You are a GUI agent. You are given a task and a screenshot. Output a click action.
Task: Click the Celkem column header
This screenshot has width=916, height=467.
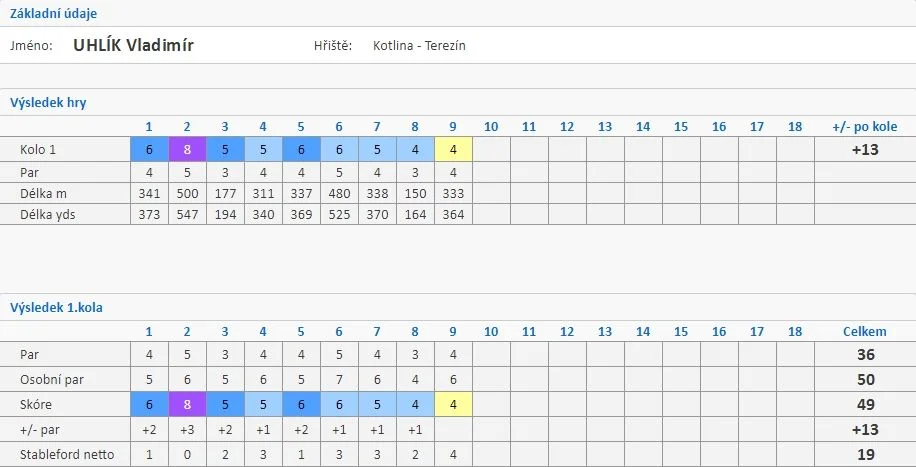click(x=865, y=332)
